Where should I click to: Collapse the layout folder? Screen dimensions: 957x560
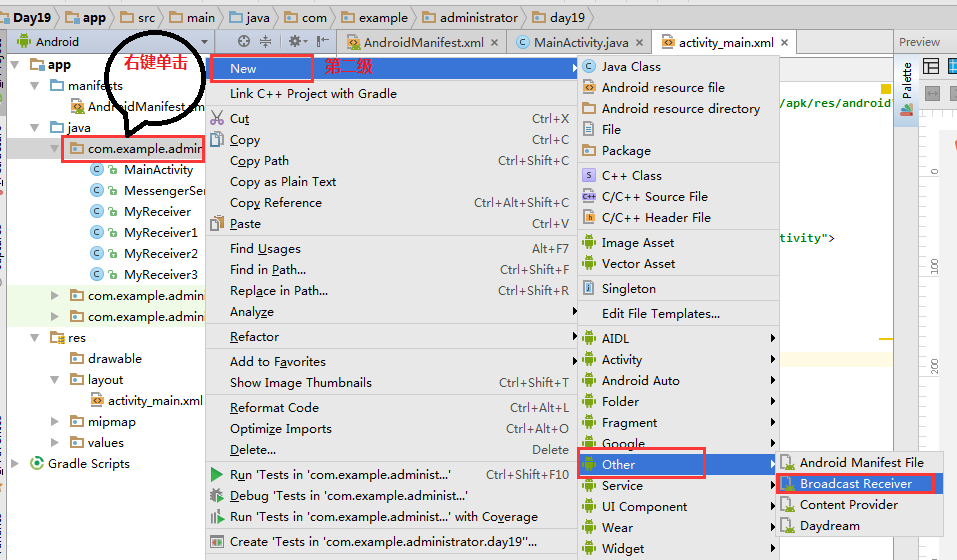(x=55, y=379)
